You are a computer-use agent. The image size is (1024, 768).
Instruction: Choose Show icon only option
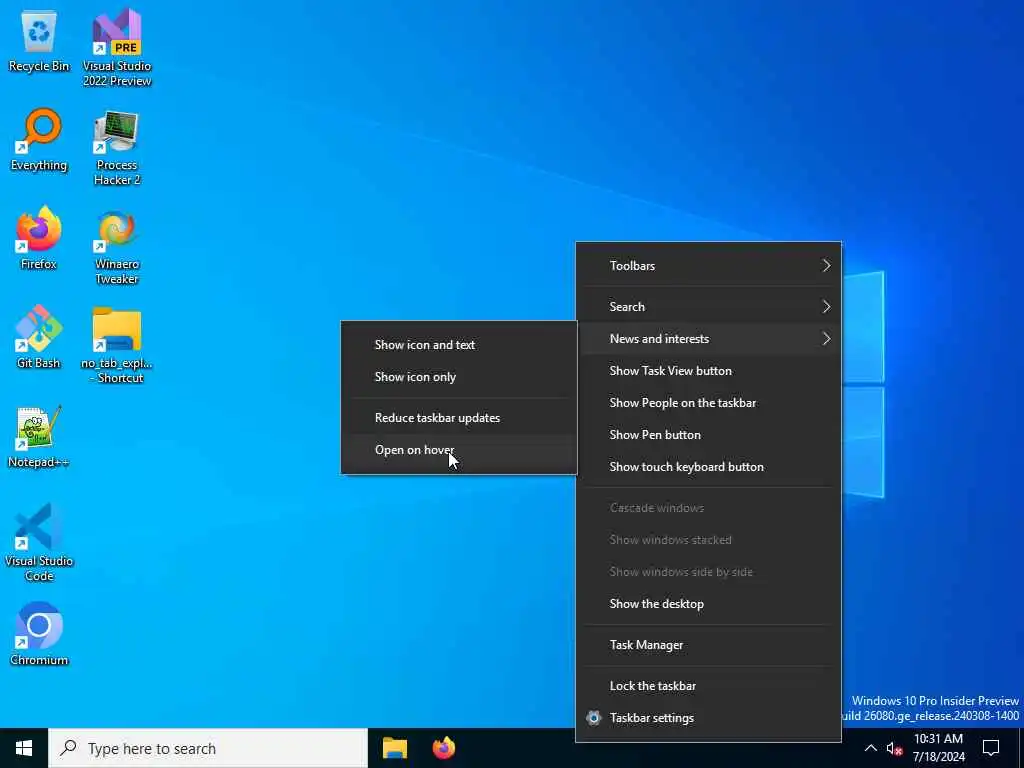459,377
